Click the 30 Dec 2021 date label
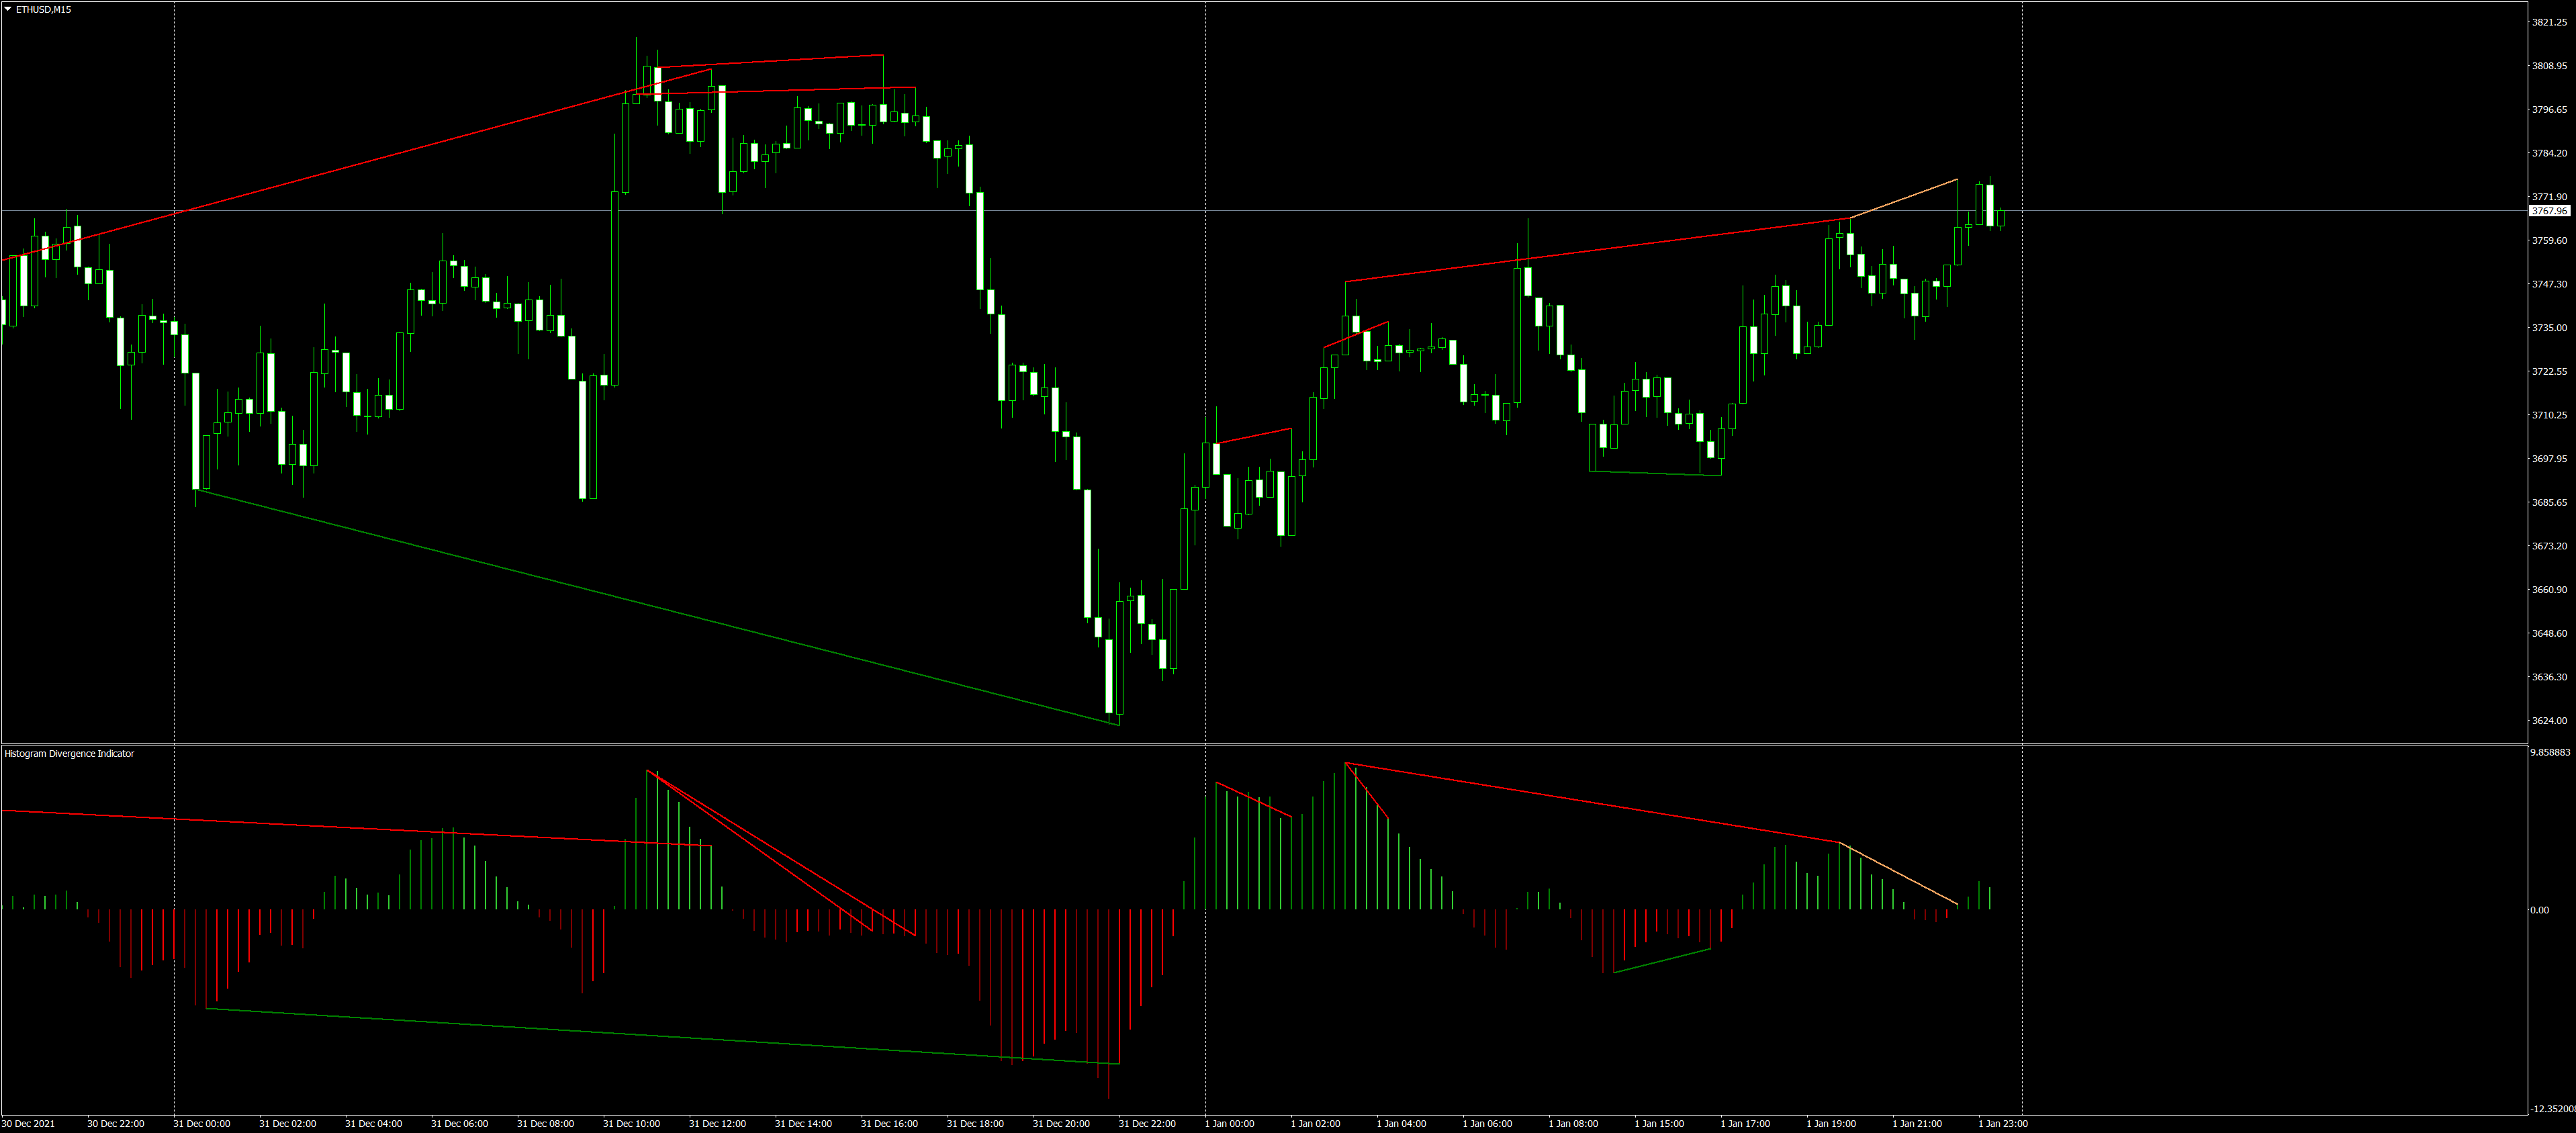2576x1133 pixels. coord(29,1123)
